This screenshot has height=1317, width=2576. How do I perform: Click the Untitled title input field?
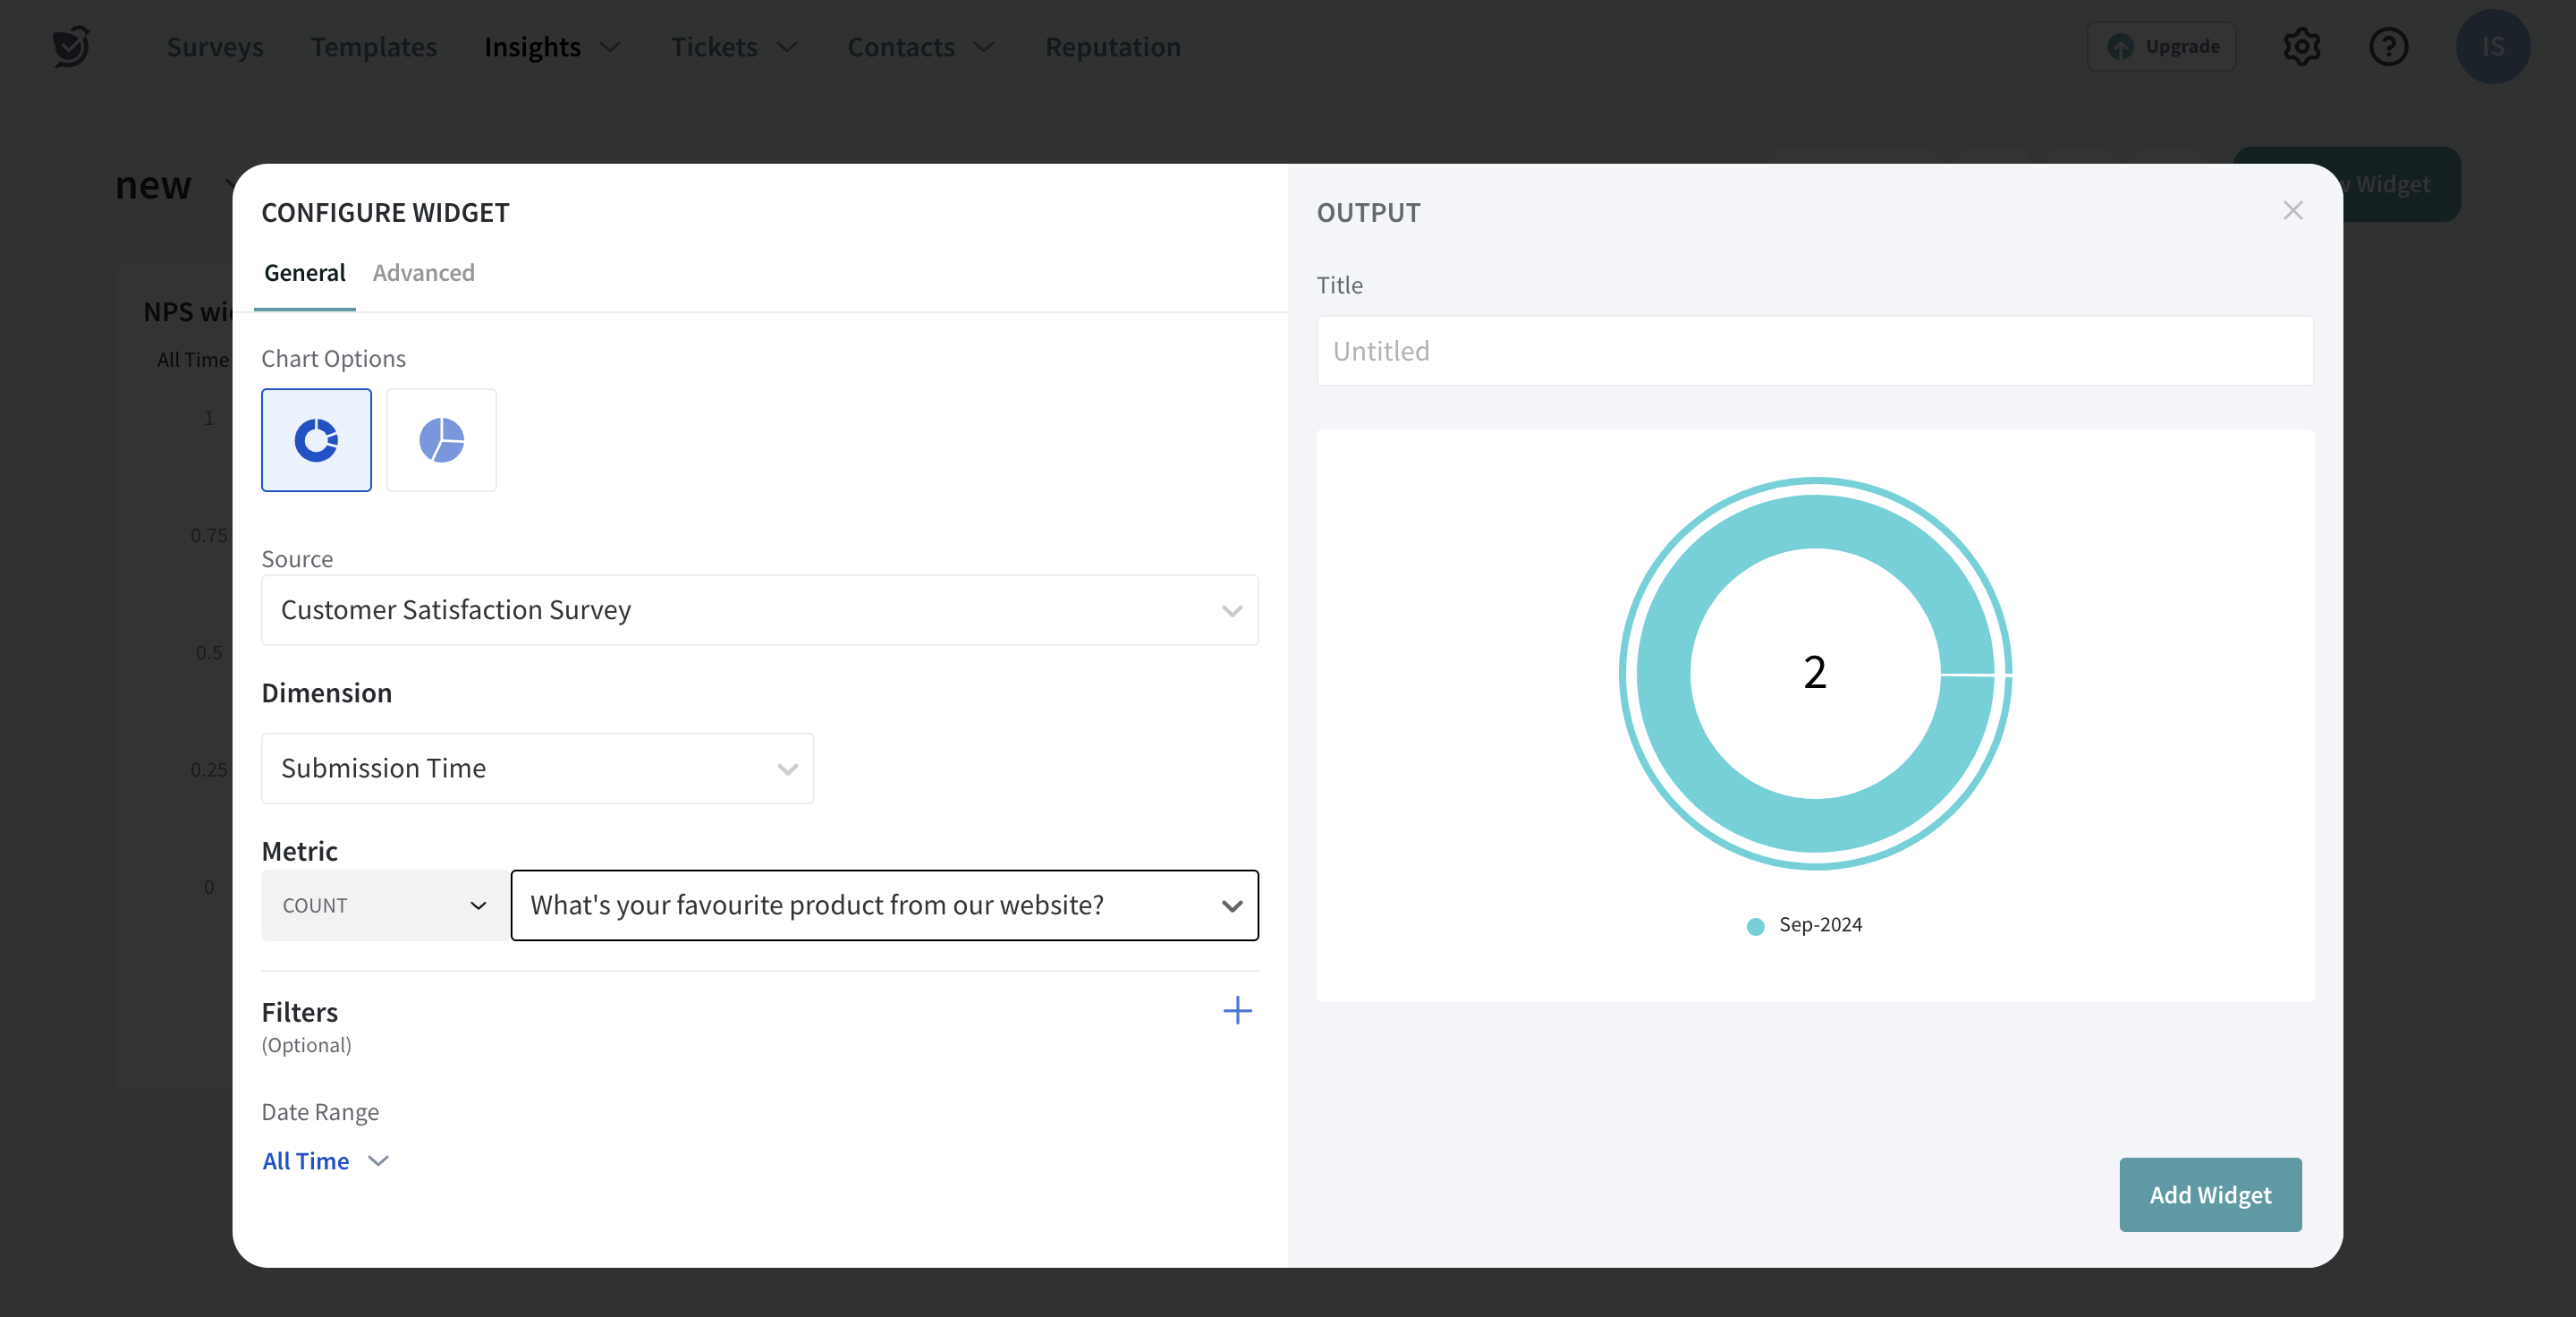point(1814,351)
